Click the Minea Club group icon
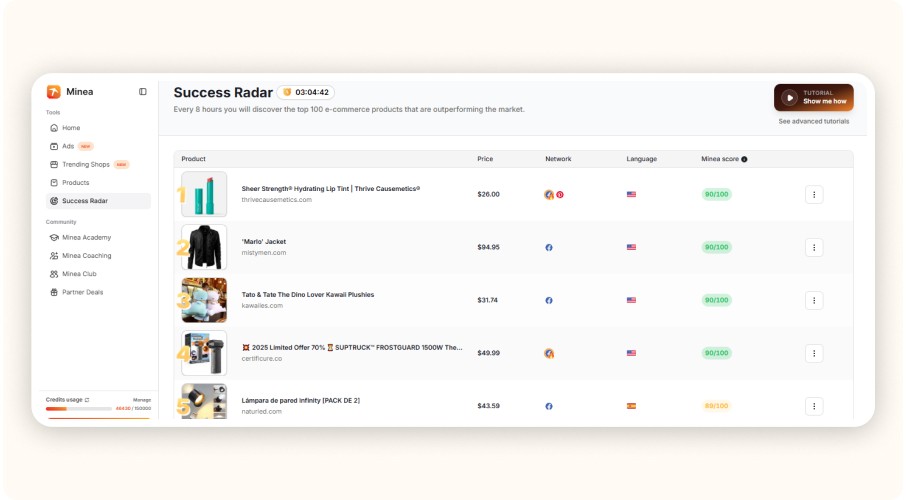The image size is (907, 500). [54, 274]
